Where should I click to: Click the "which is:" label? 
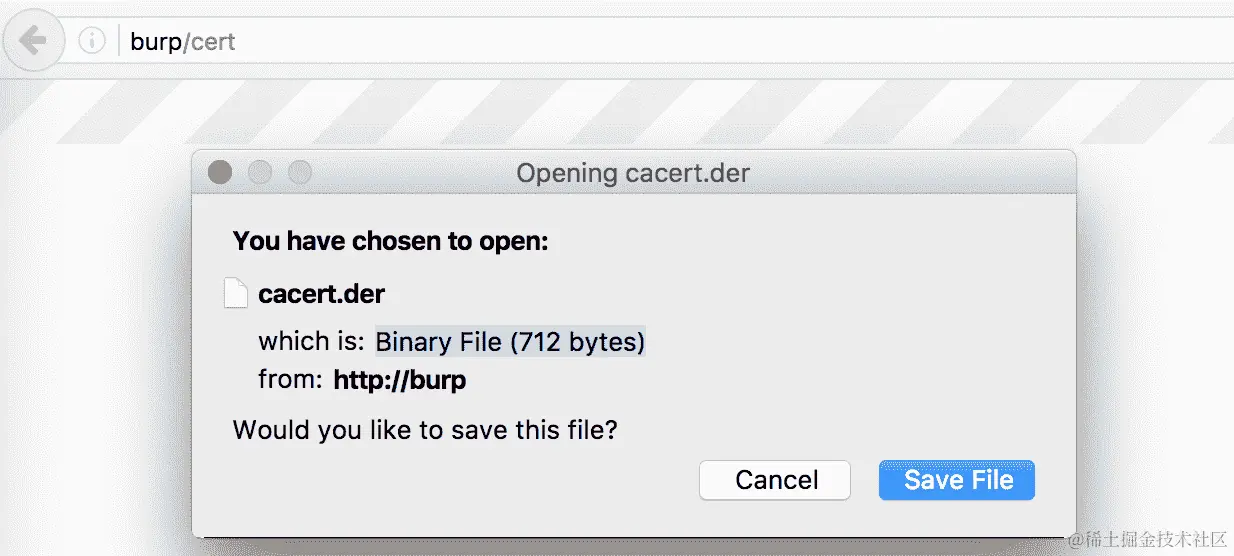(311, 341)
